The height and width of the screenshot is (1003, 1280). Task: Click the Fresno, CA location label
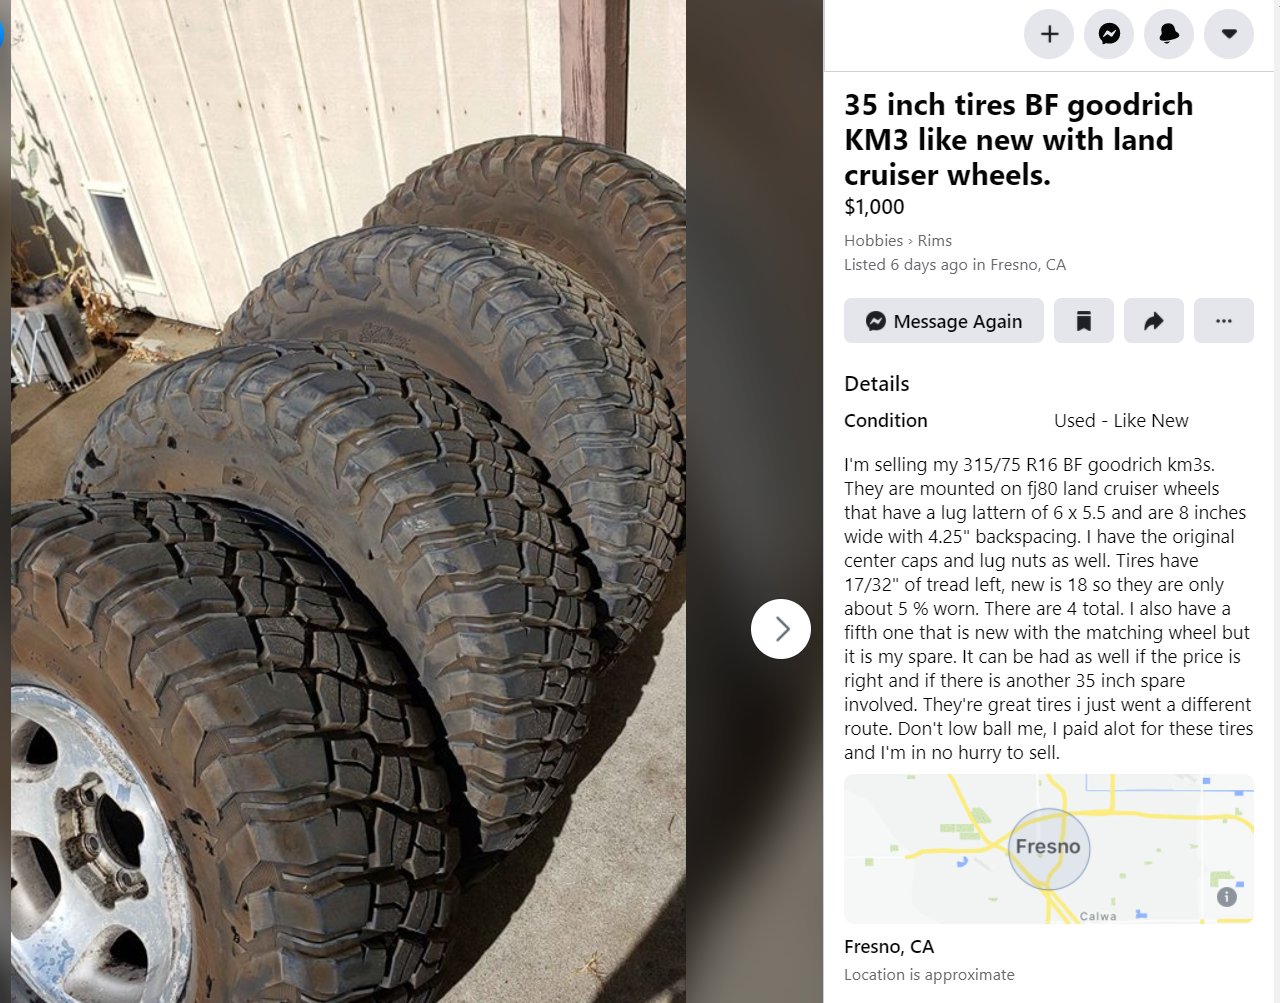889,946
